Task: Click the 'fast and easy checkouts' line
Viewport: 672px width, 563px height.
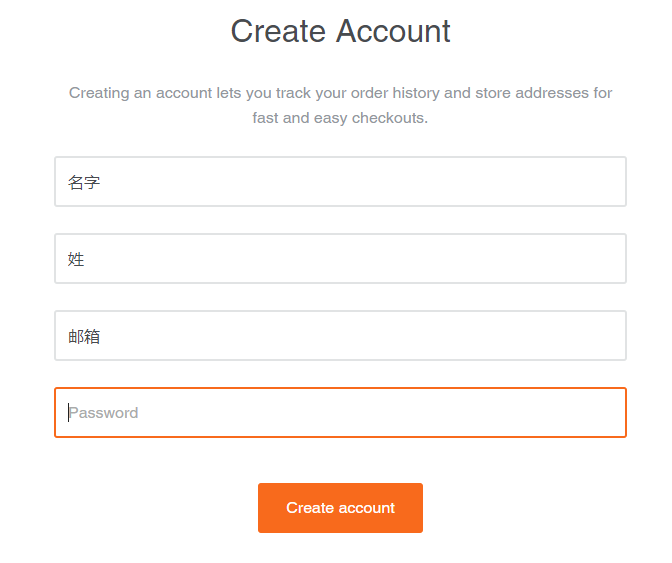Action: (x=340, y=118)
